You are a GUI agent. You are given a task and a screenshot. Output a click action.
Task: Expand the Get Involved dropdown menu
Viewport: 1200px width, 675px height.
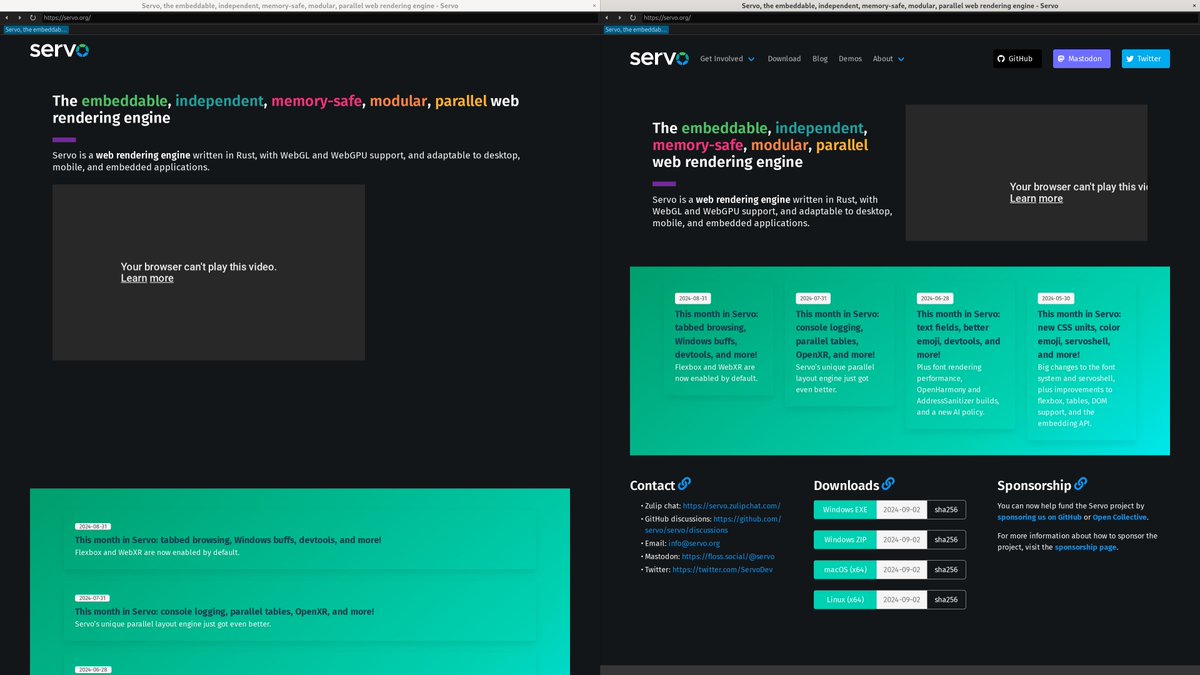tap(727, 59)
